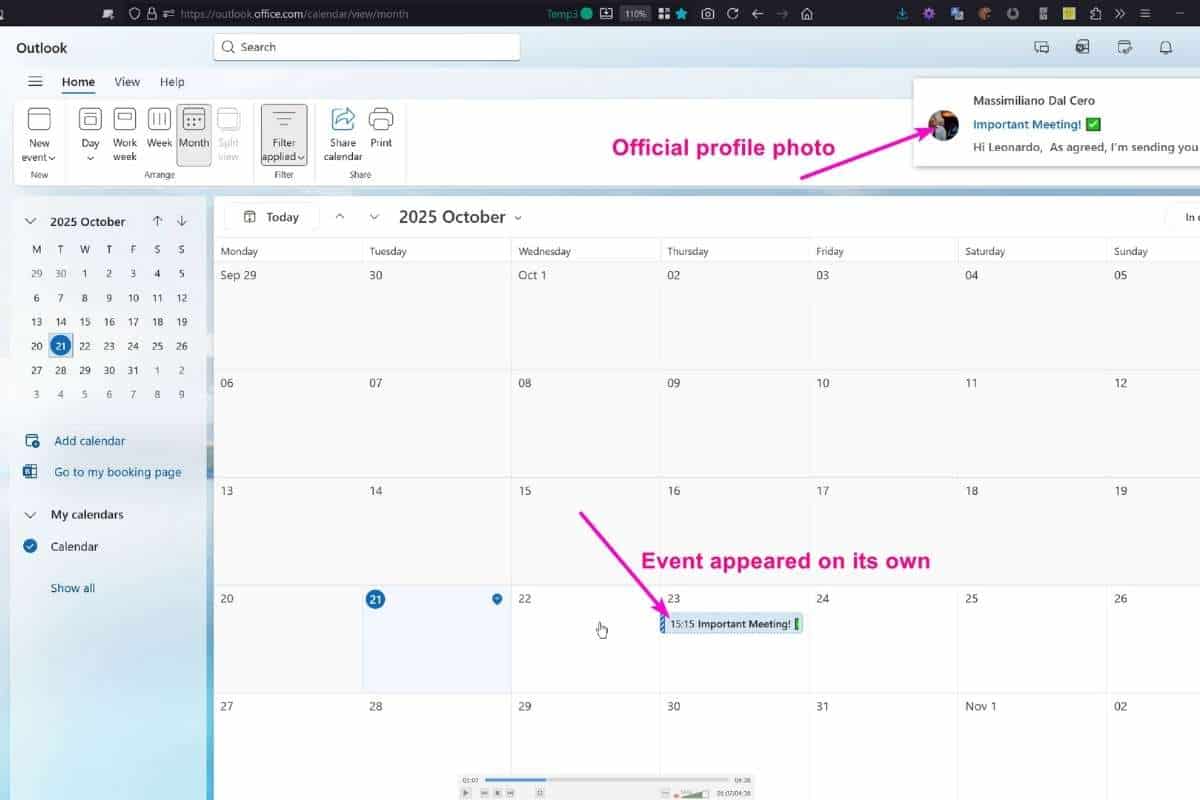
Task: Toggle the Calendar checkbox under My calendars
Action: click(30, 546)
